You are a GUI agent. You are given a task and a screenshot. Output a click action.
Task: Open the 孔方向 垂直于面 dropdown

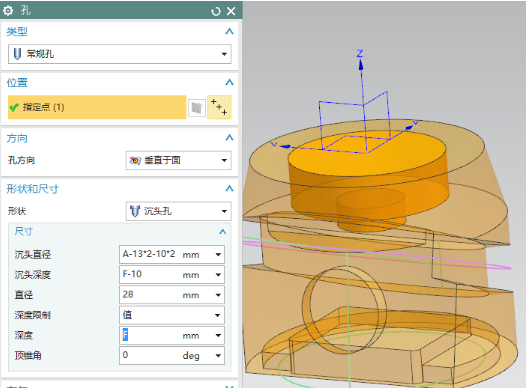pos(178,160)
